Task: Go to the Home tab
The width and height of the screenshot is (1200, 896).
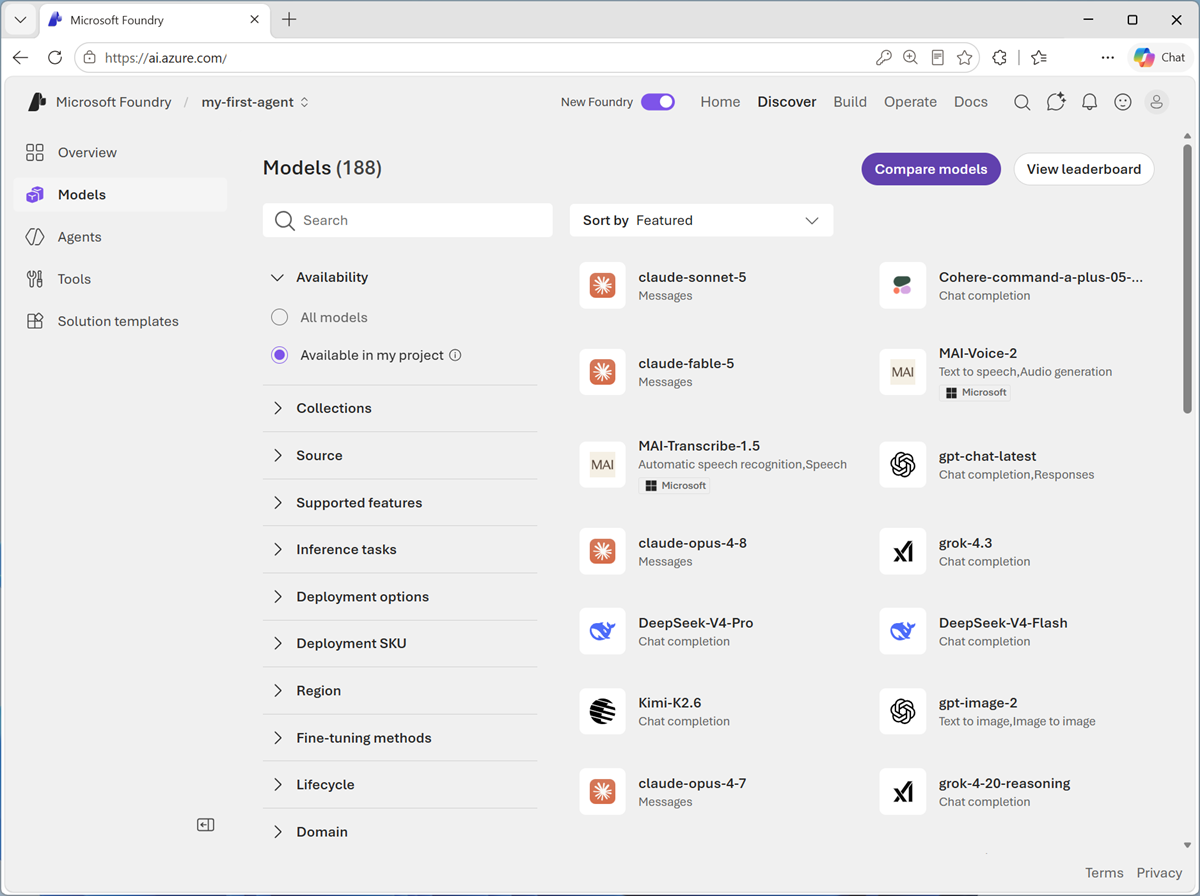Action: click(x=720, y=102)
